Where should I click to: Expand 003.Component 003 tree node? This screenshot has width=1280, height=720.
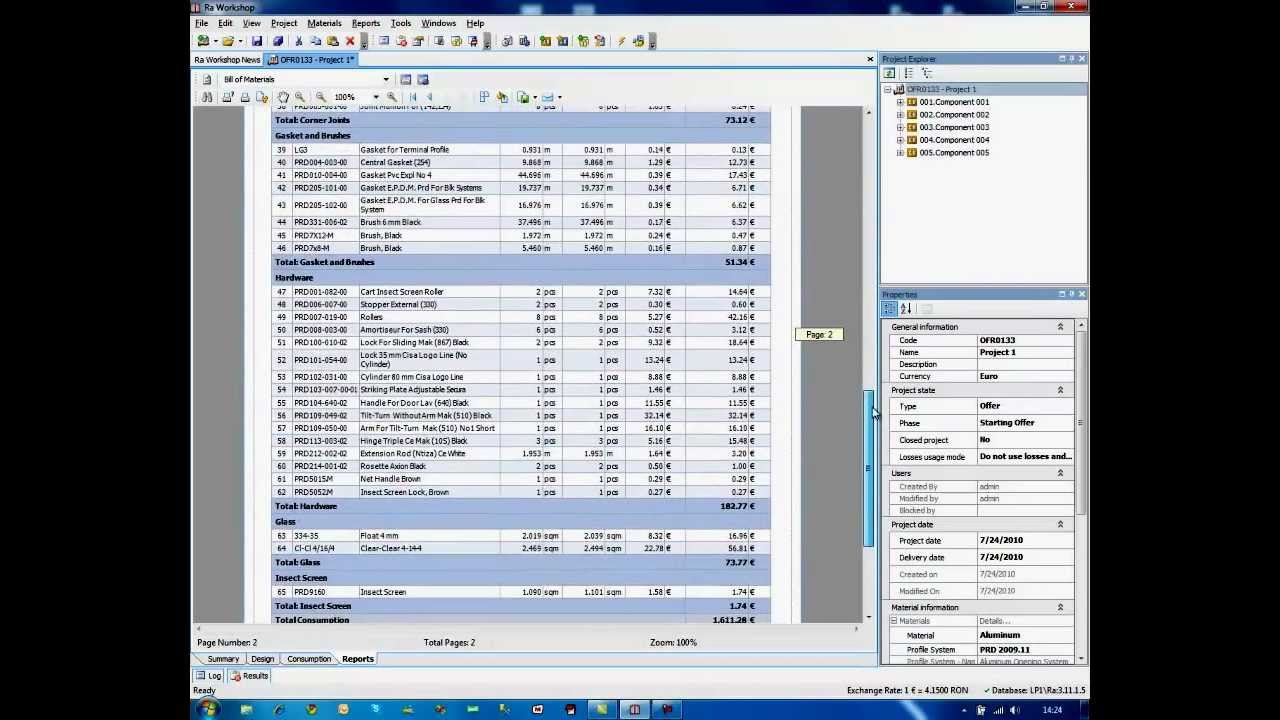[x=900, y=127]
